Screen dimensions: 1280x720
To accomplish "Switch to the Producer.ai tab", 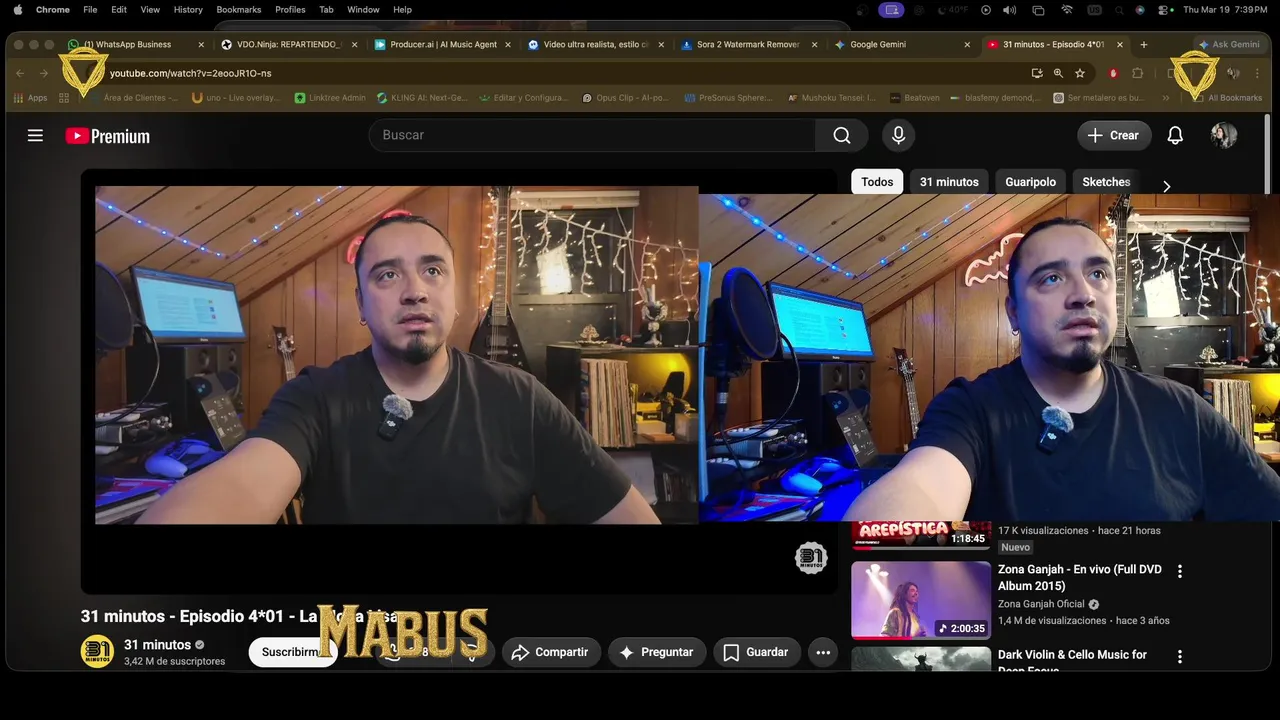I will pyautogui.click(x=442, y=45).
